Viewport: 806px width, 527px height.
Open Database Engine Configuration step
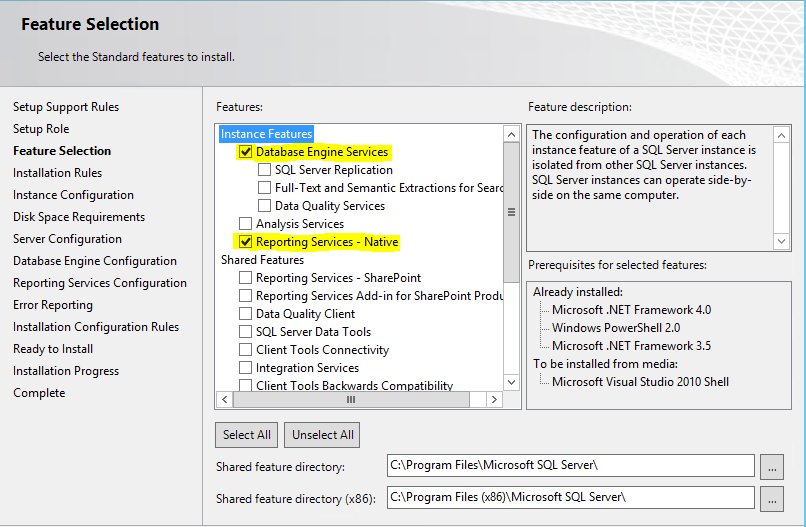95,261
